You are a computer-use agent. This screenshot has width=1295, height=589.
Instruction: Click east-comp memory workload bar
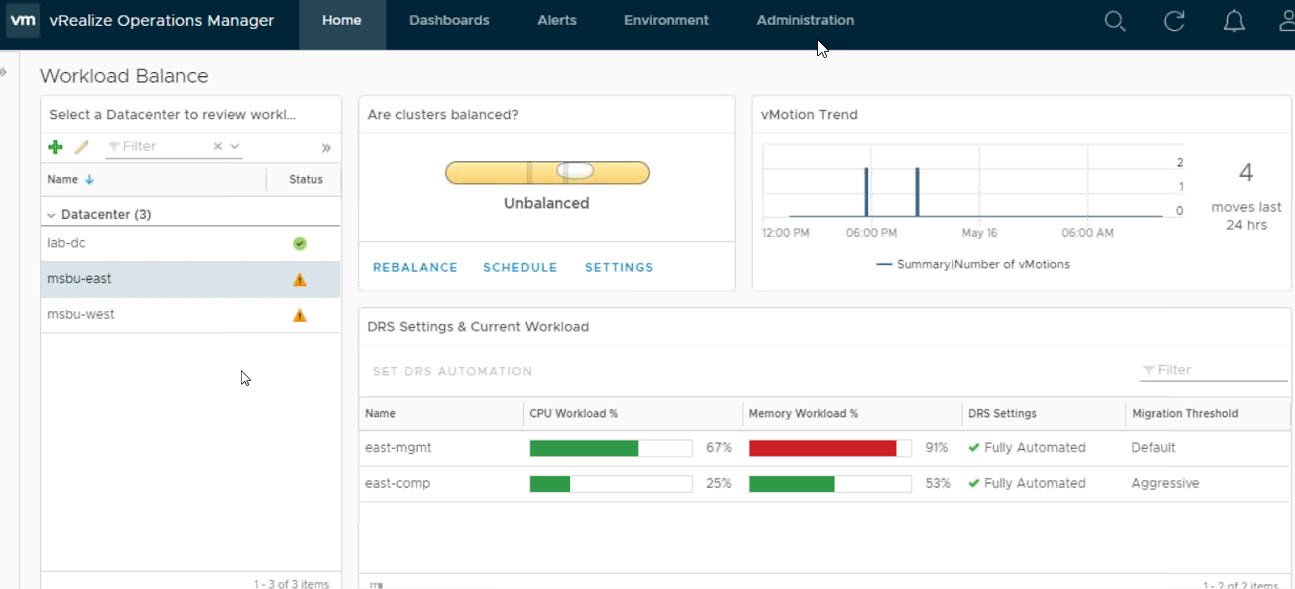pos(830,484)
